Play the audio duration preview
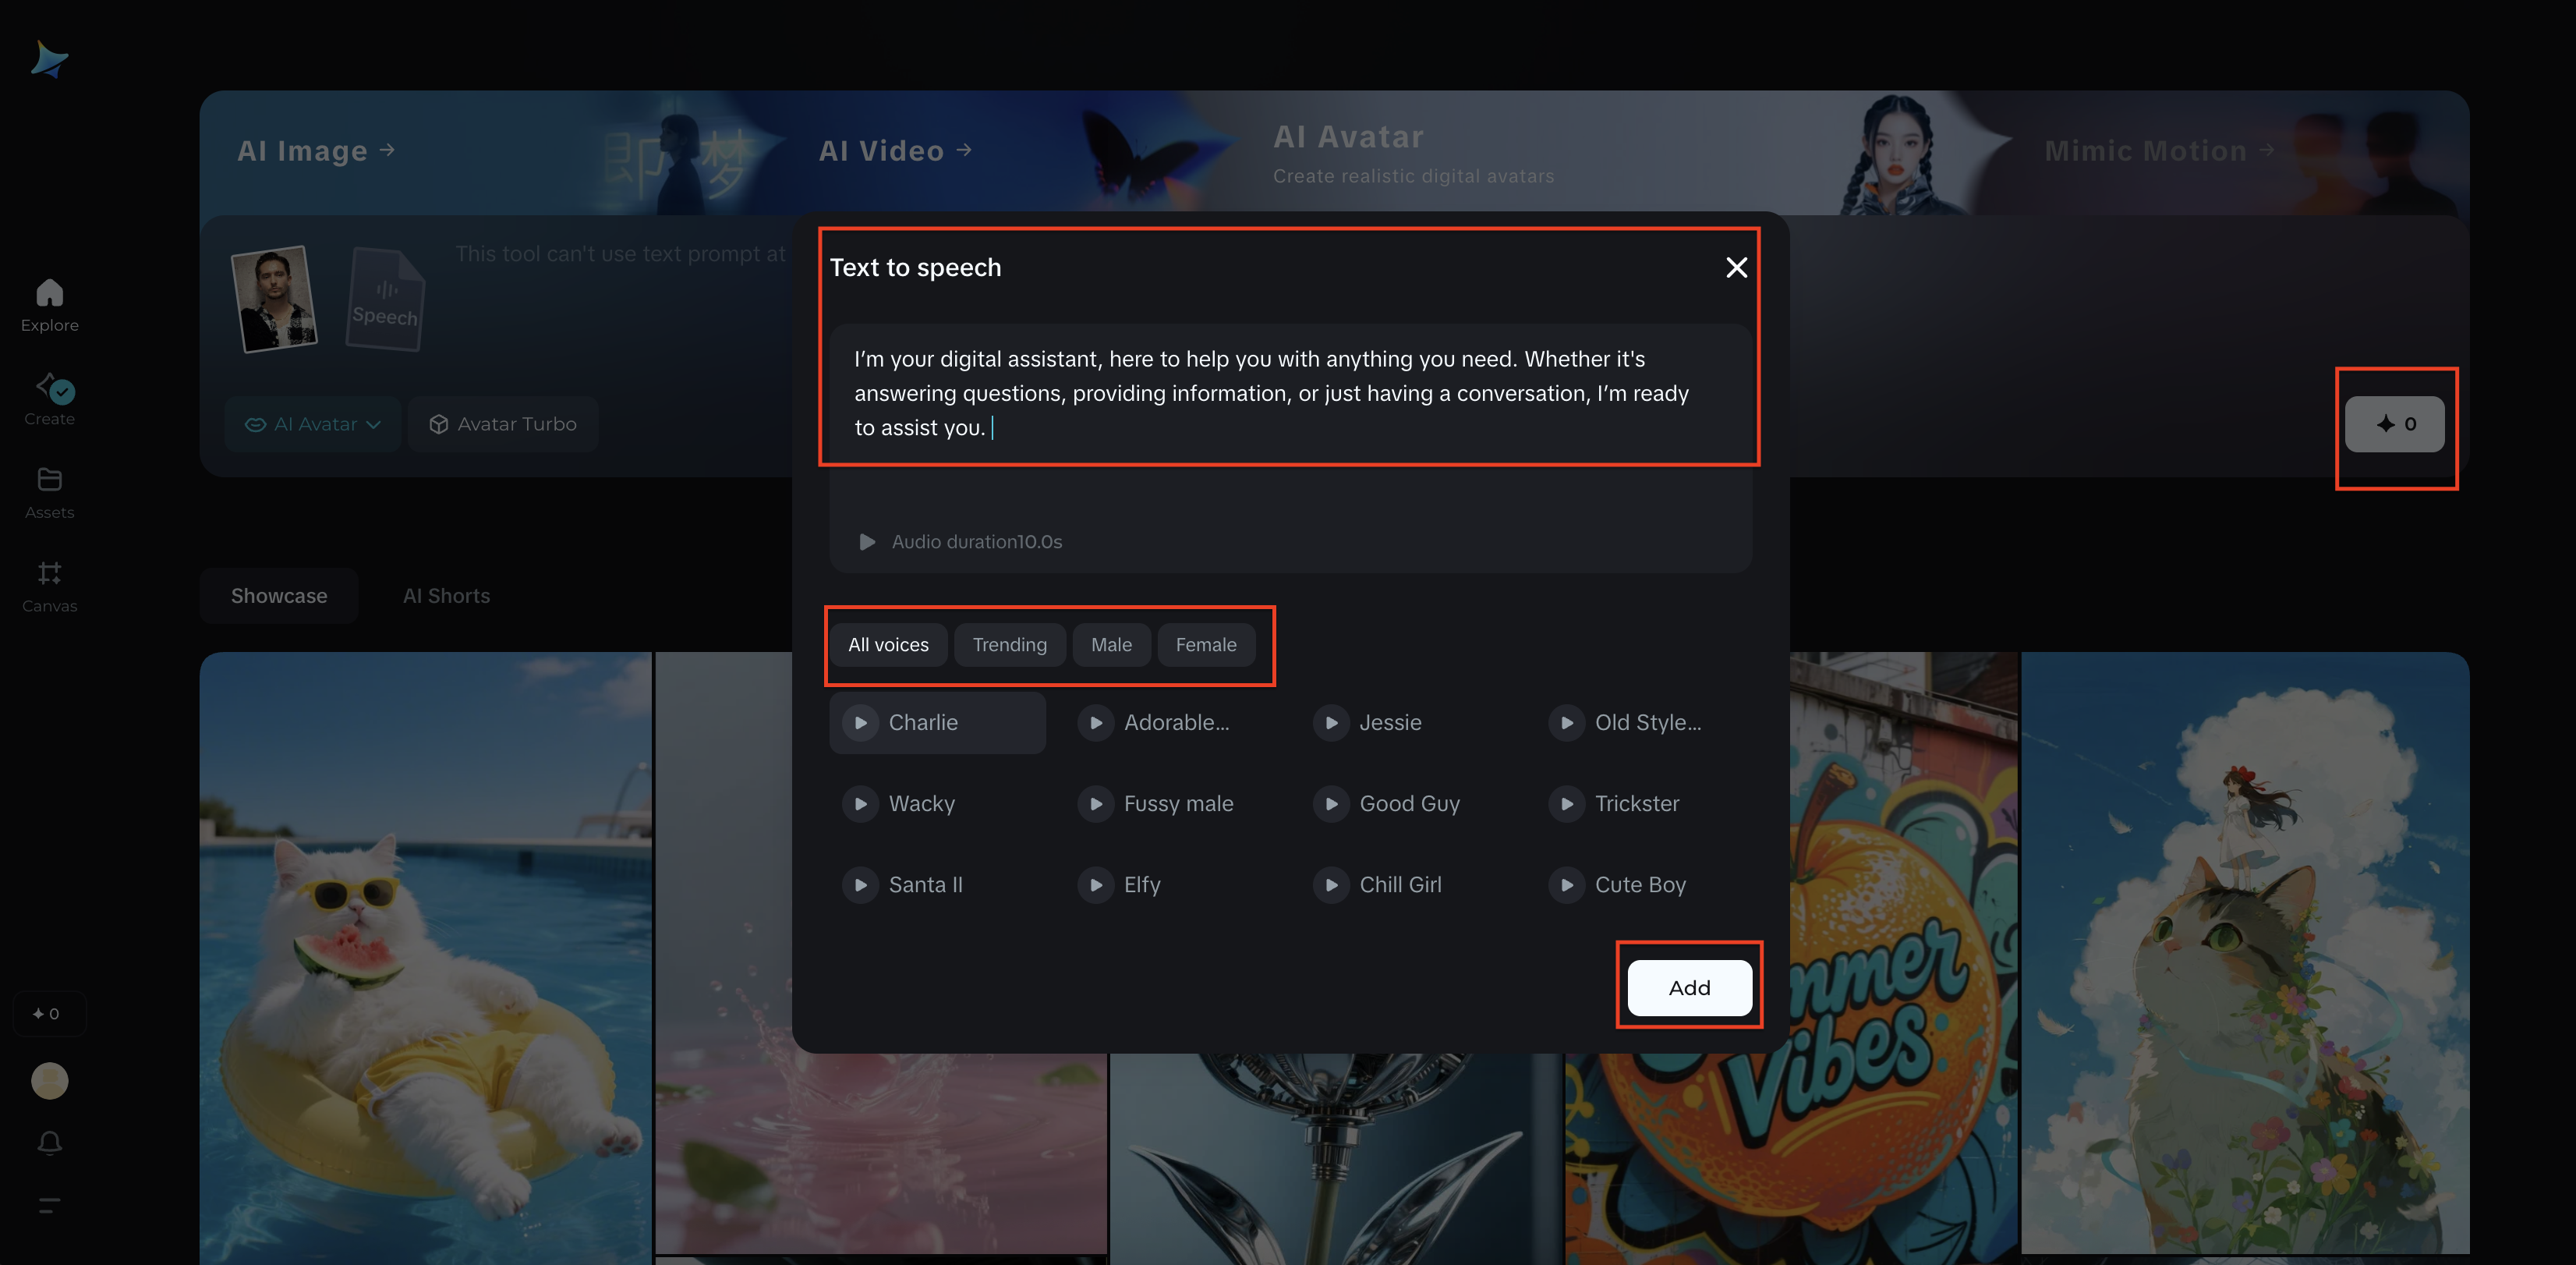This screenshot has width=2576, height=1265. coord(867,541)
